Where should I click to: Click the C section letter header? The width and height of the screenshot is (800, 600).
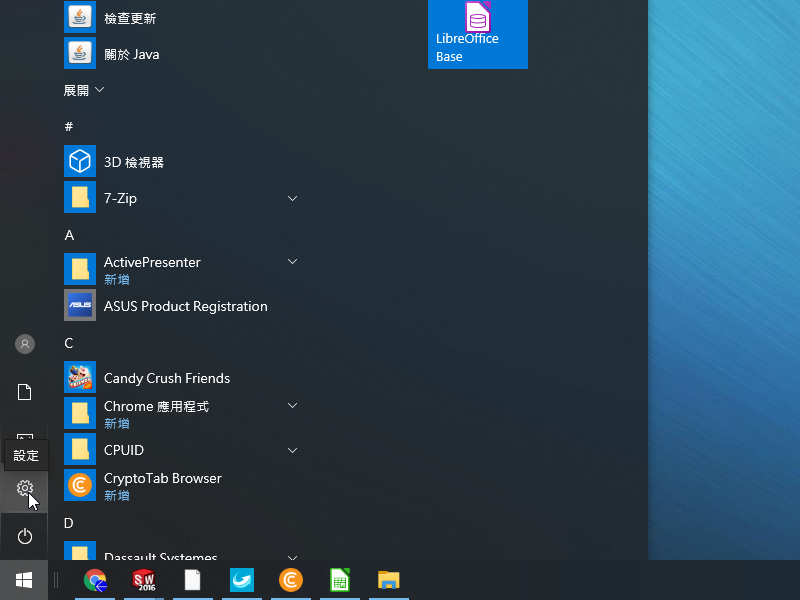coord(69,343)
